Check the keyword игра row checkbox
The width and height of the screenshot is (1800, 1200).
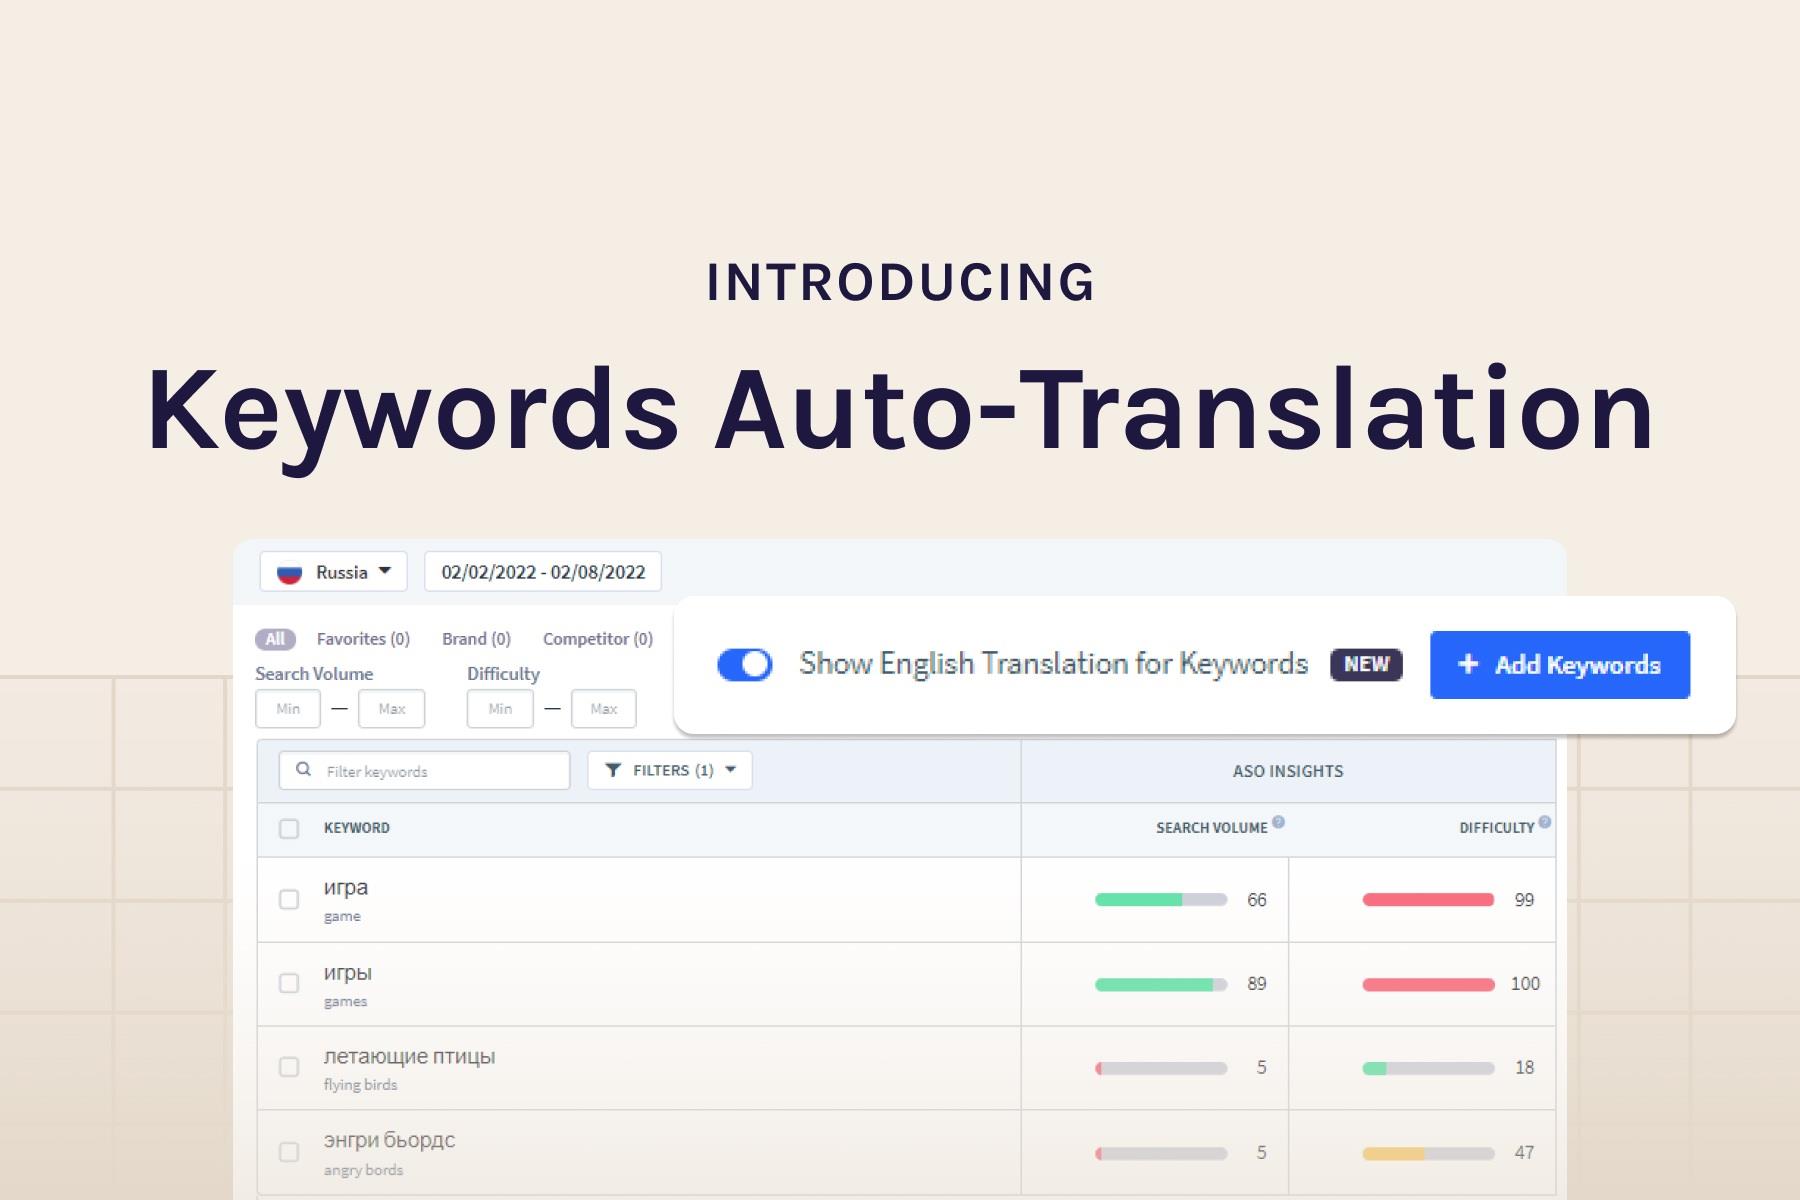290,899
